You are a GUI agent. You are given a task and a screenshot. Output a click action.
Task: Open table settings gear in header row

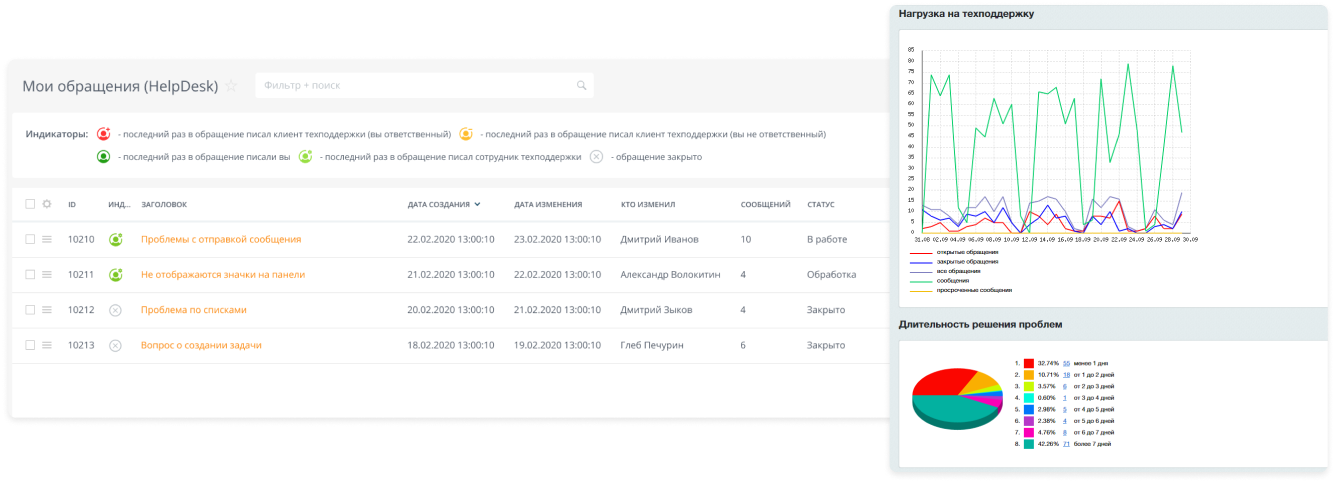click(x=46, y=204)
